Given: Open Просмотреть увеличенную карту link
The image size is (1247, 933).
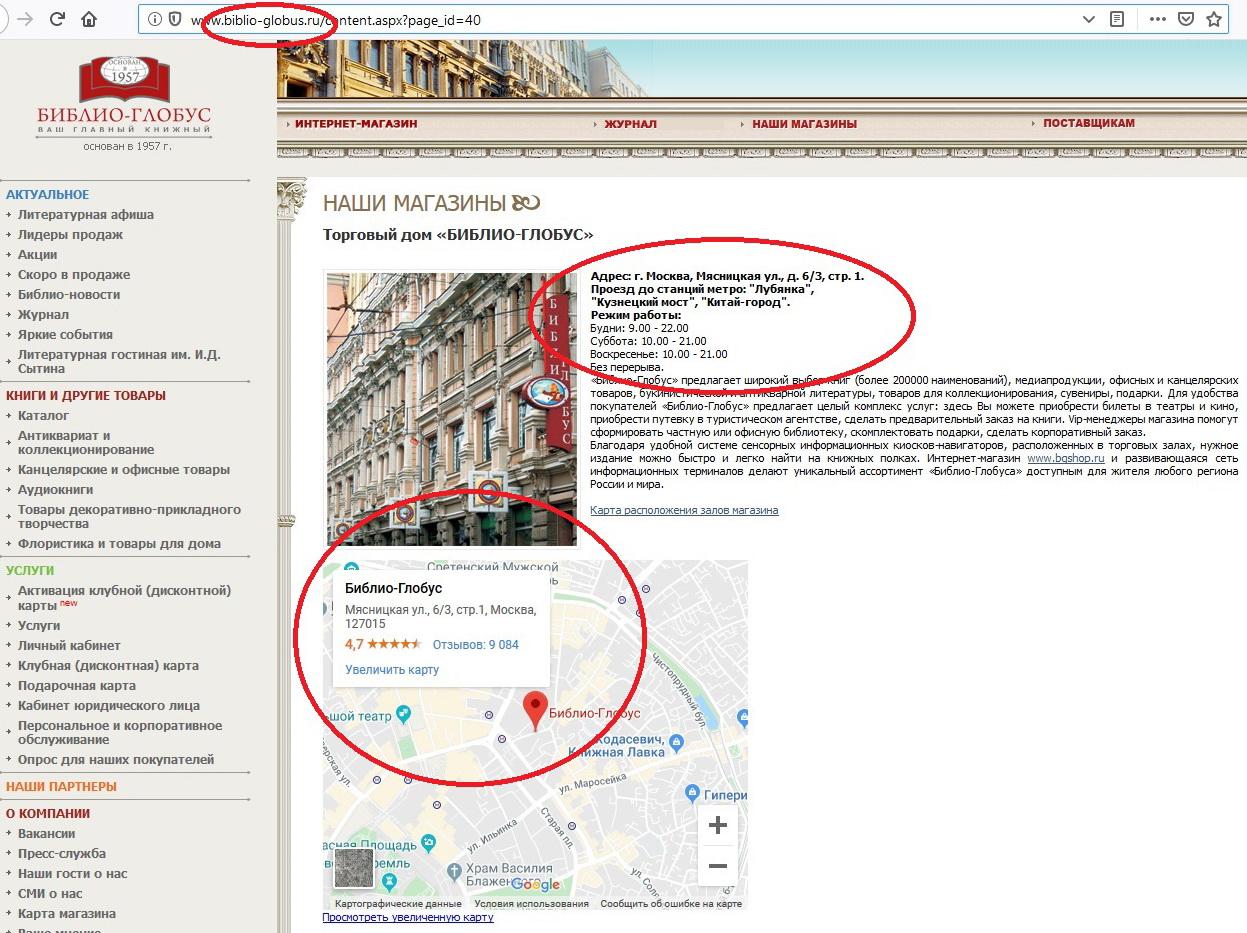Looking at the screenshot, I should pos(407,917).
